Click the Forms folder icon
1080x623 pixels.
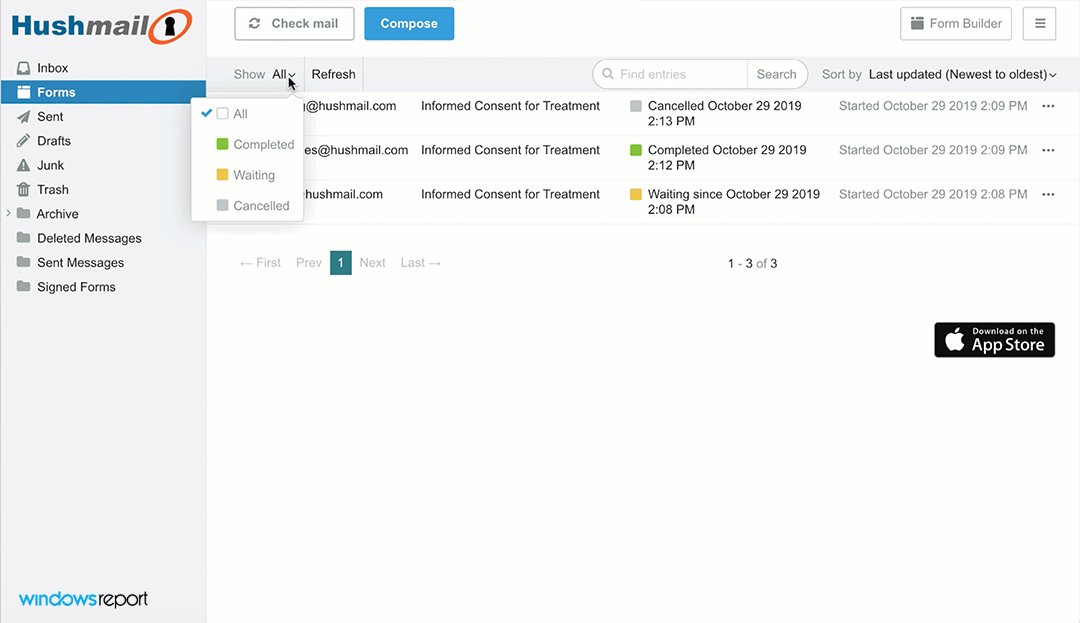tap(23, 91)
